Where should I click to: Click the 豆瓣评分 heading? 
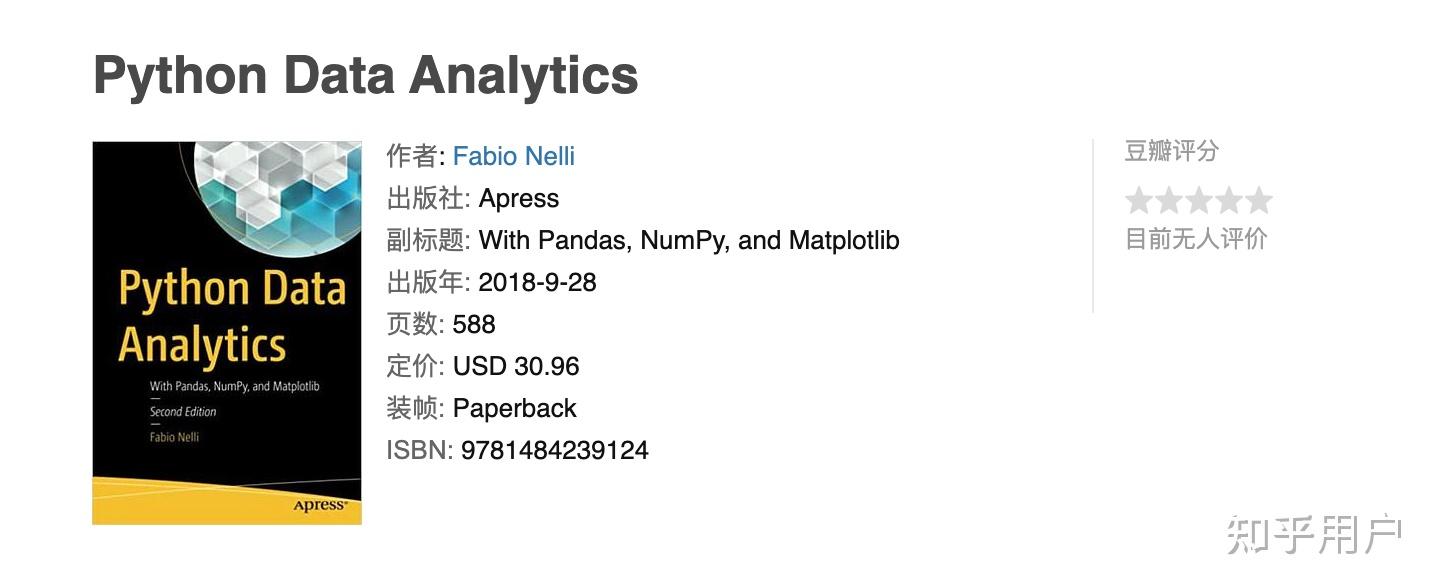(1169, 151)
